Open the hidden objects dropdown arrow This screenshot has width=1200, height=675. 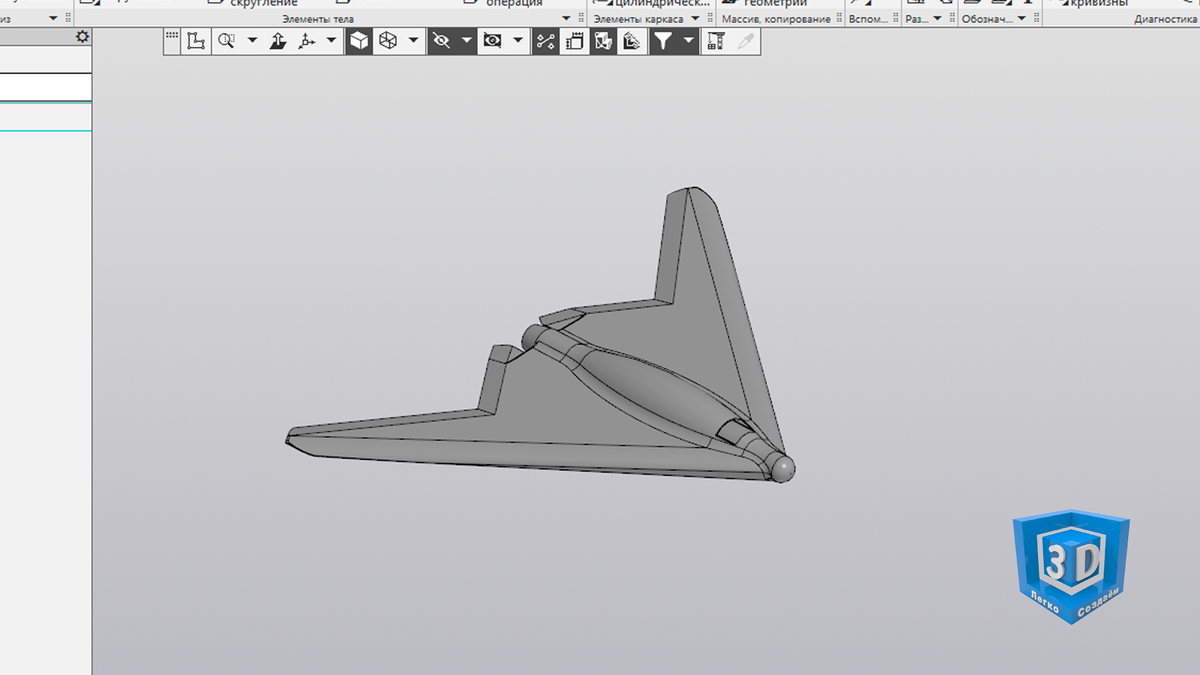tap(466, 41)
